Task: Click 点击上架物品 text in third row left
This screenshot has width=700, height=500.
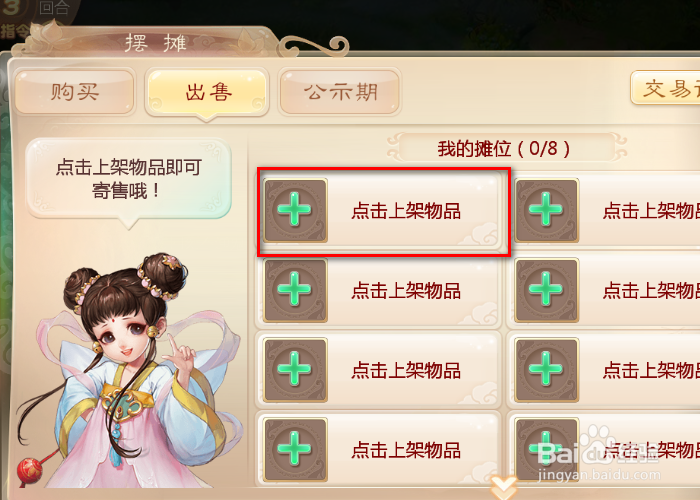Action: pyautogui.click(x=406, y=370)
